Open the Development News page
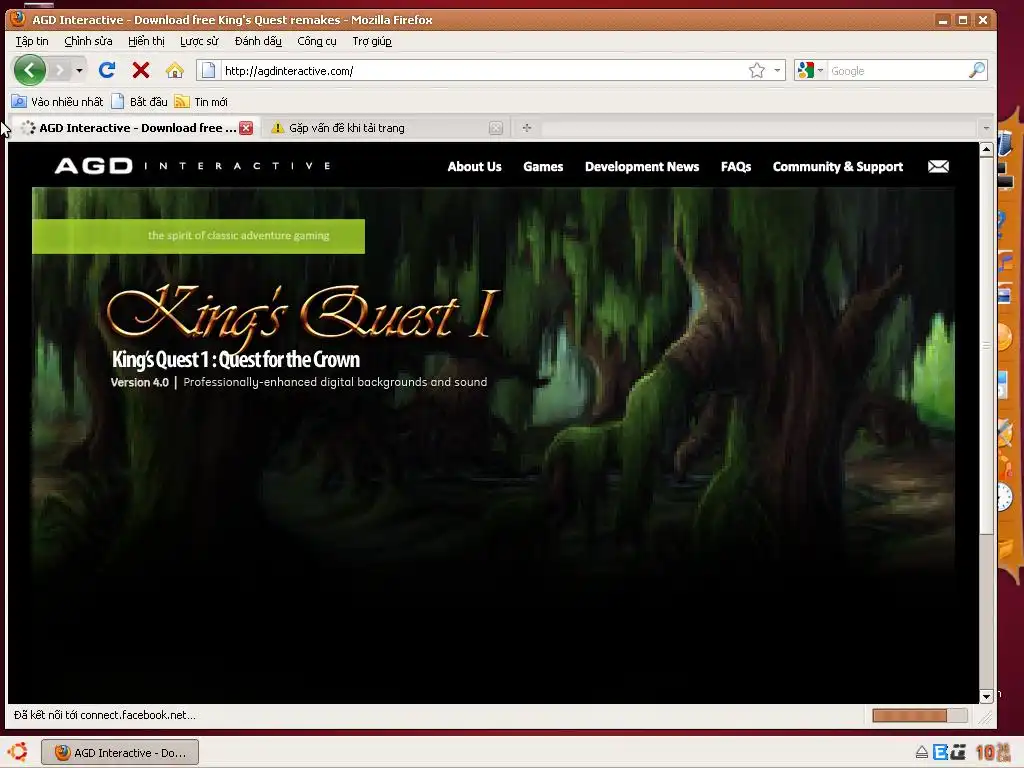 [642, 167]
